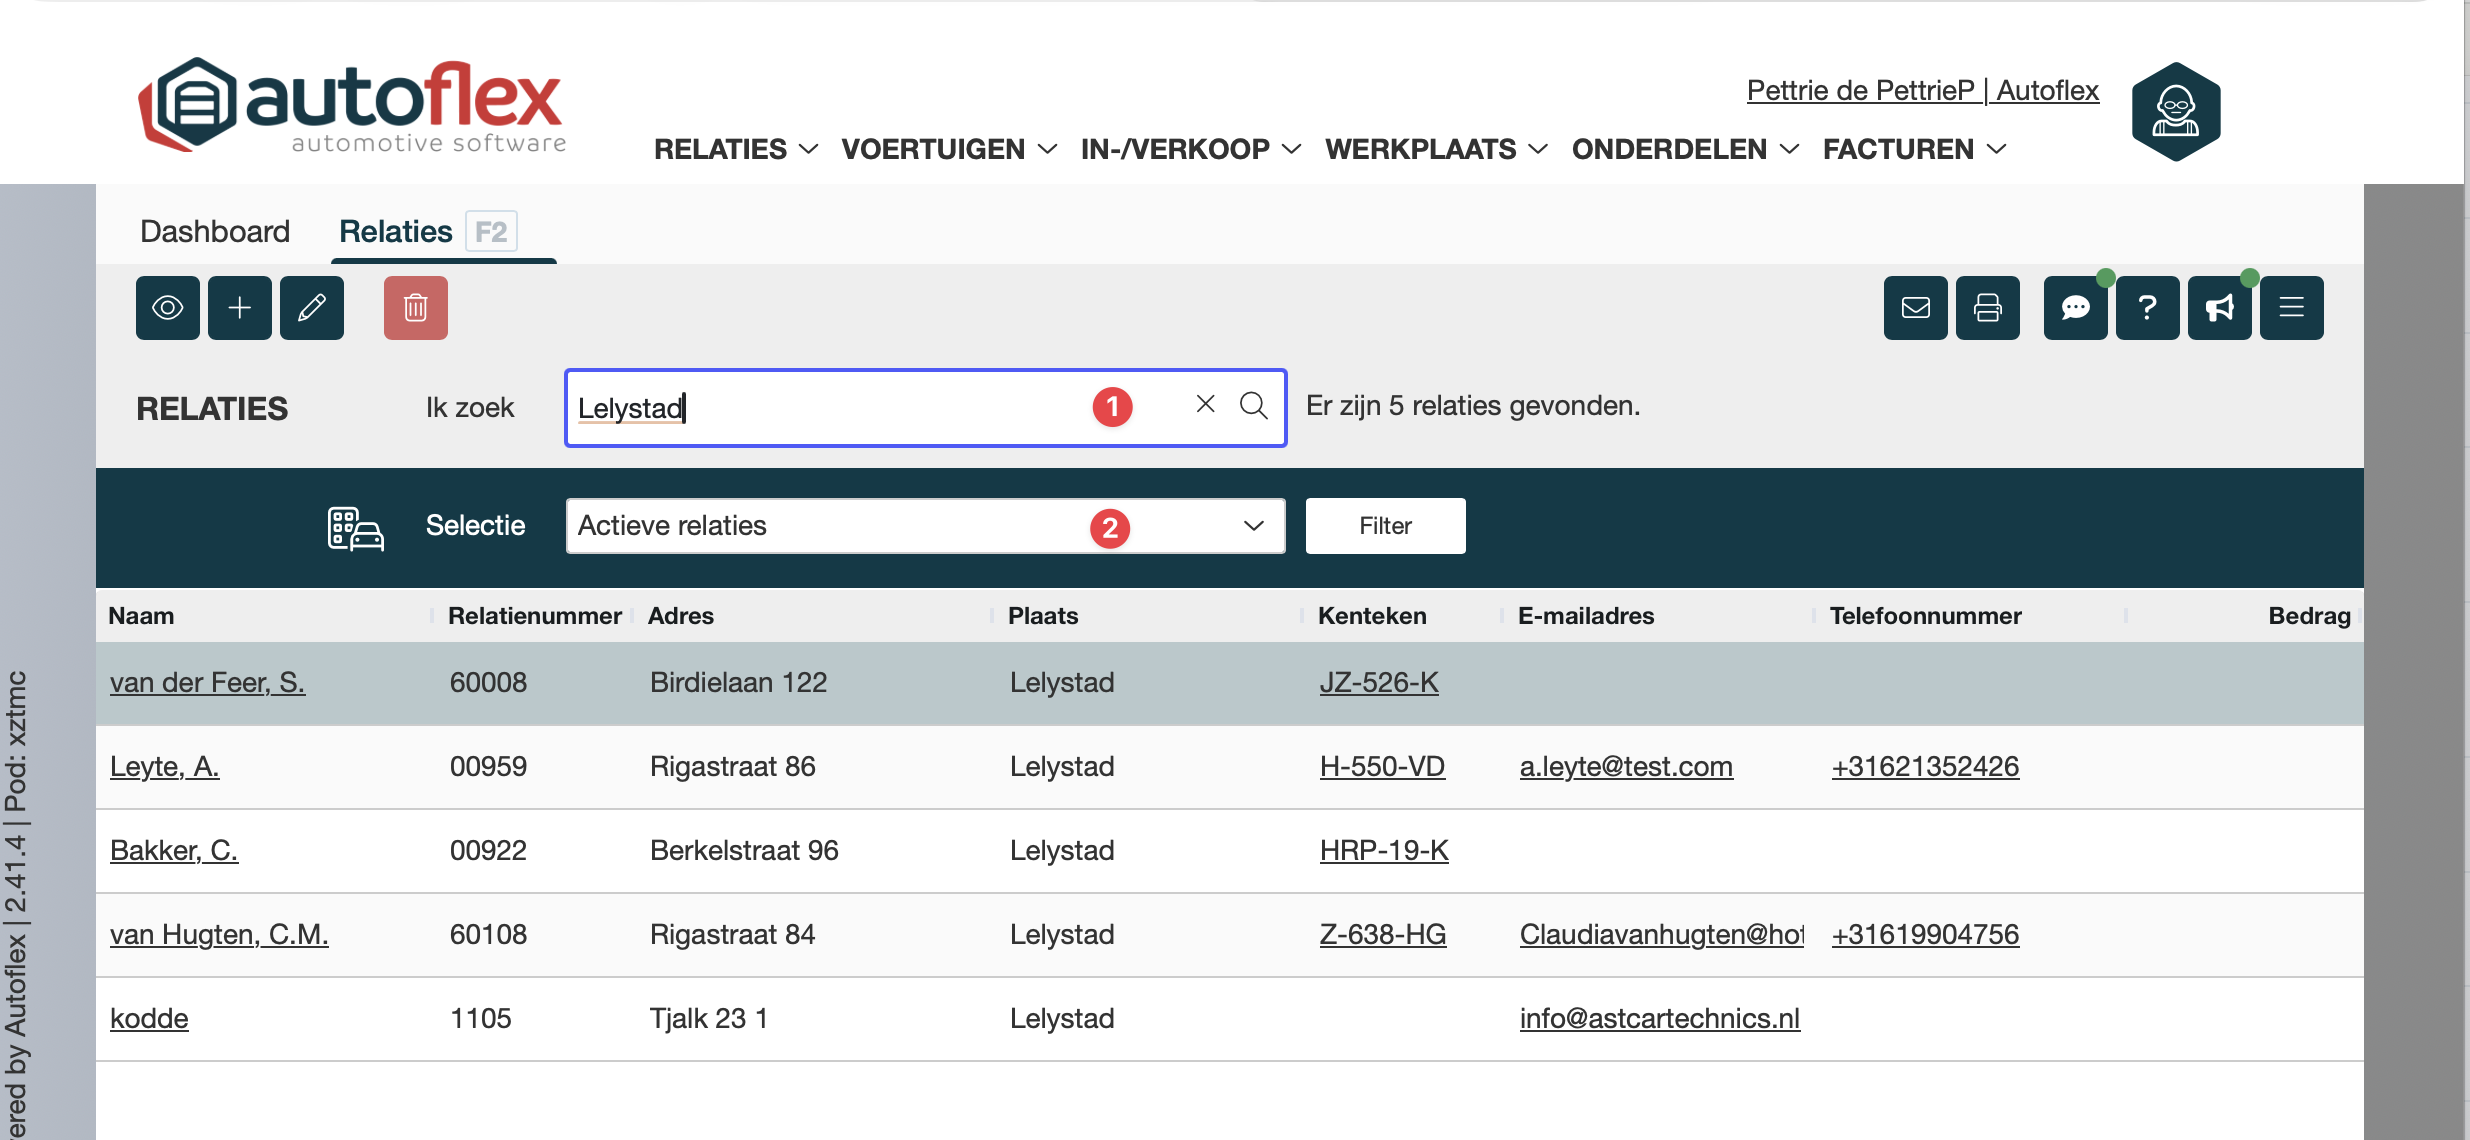
Task: Call phone number +31619904756
Action: (x=1925, y=934)
